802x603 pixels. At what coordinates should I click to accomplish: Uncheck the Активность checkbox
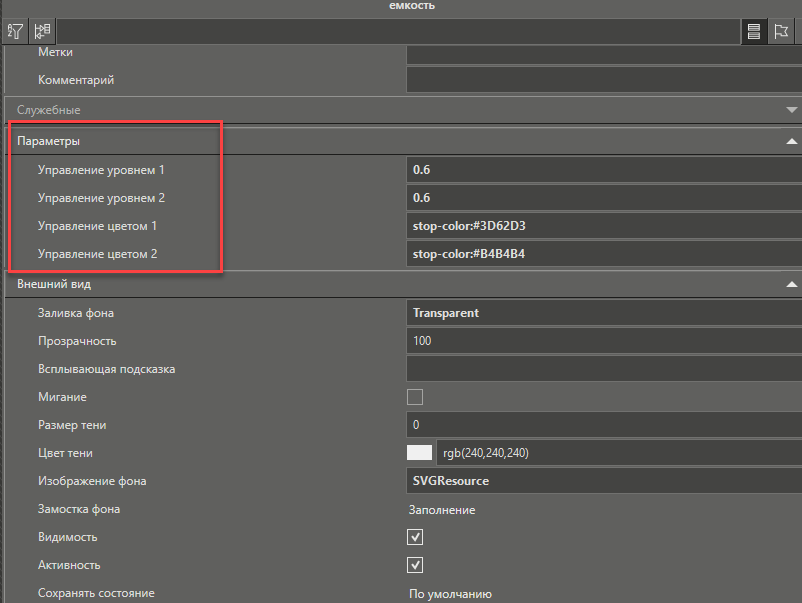pos(415,565)
